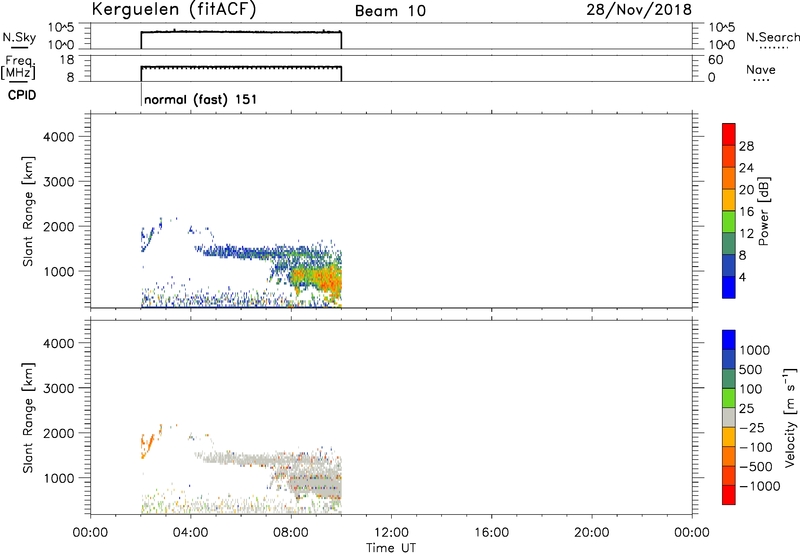Click velocity colorbar label "500"
Viewport: 800px width, 554px height.
(x=751, y=370)
